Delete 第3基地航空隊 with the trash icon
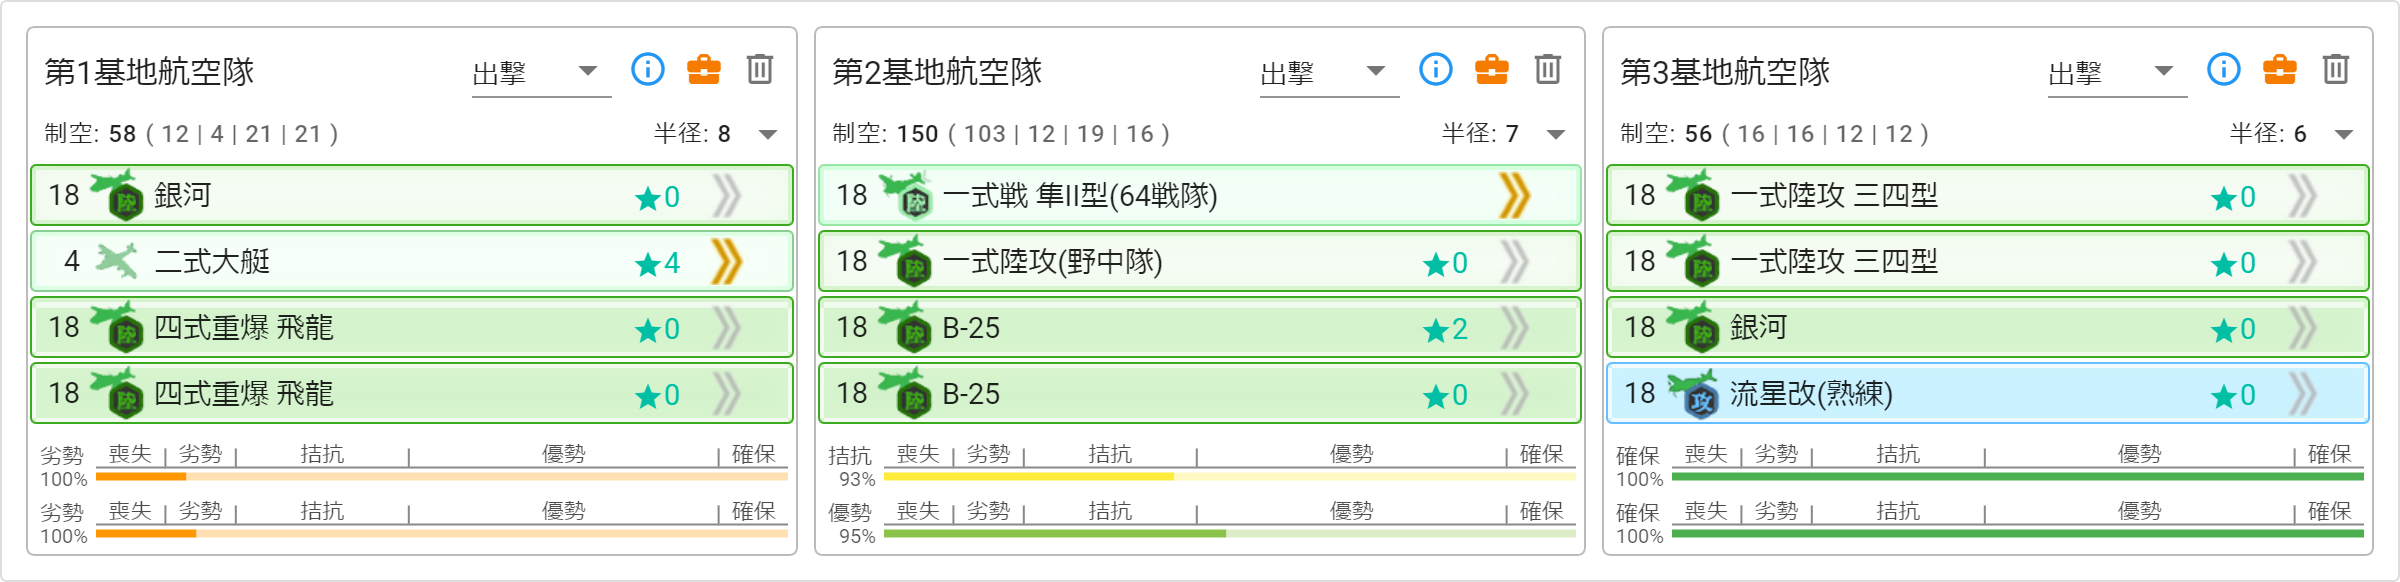 pyautogui.click(x=2336, y=70)
